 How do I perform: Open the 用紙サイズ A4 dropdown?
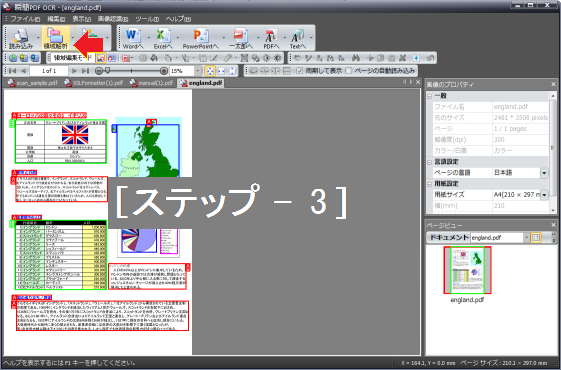pyautogui.click(x=544, y=195)
